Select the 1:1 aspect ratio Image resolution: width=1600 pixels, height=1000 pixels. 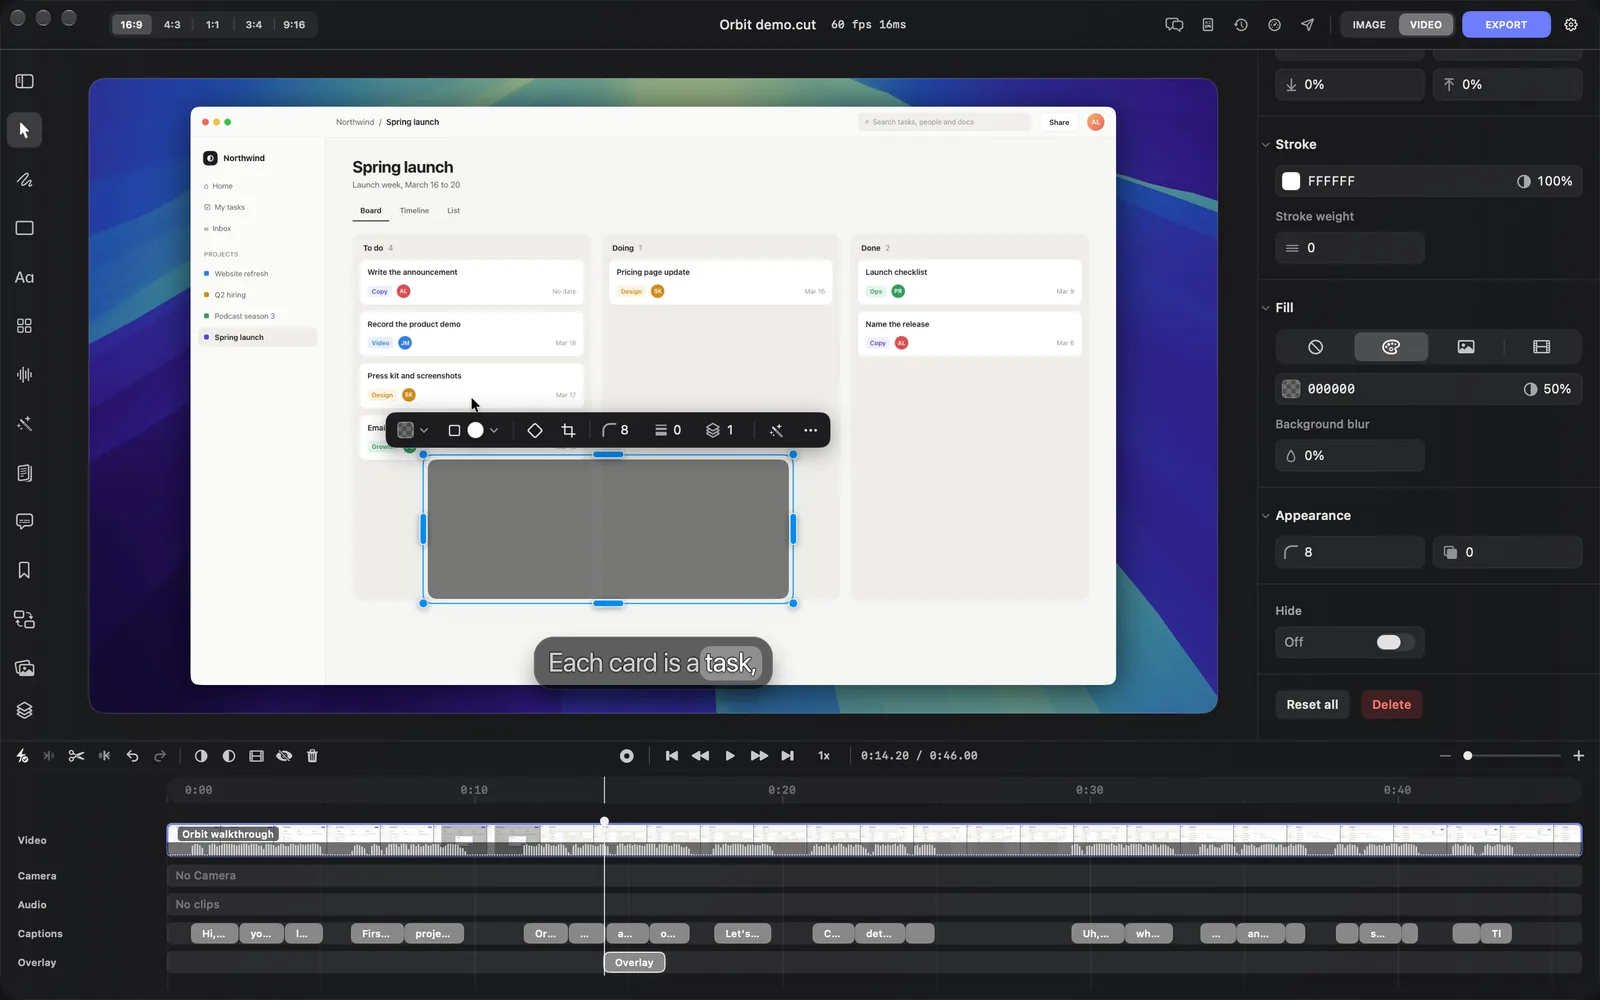[x=213, y=25]
